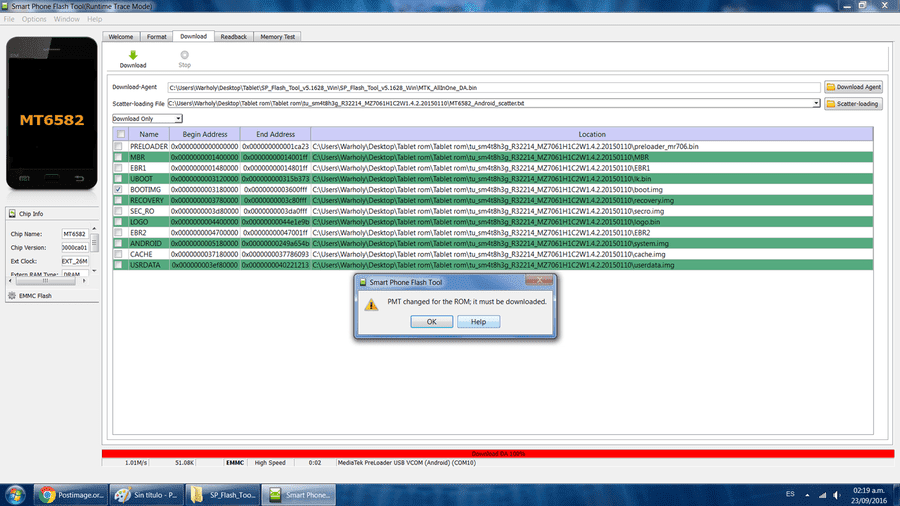The width and height of the screenshot is (900, 506).
Task: Click the Location column header
Action: 592,134
